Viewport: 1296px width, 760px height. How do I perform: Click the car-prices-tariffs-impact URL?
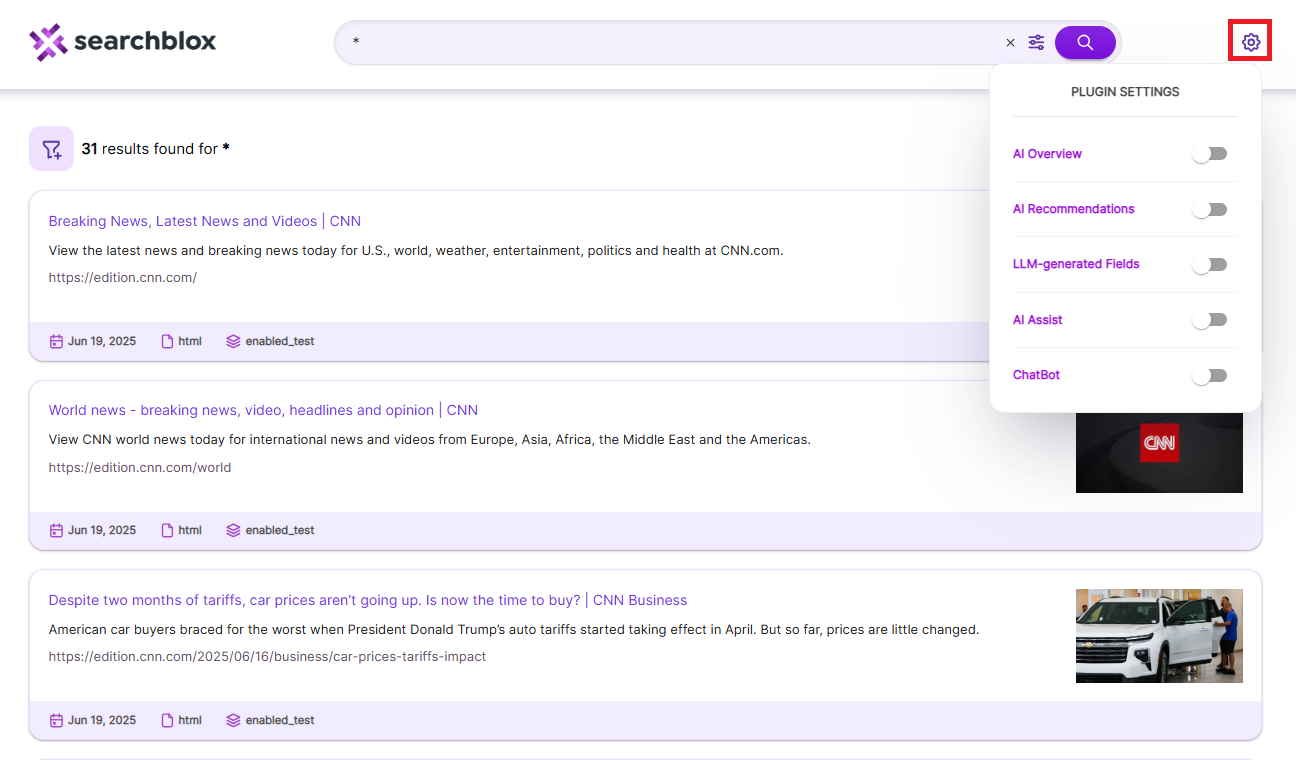pos(267,657)
